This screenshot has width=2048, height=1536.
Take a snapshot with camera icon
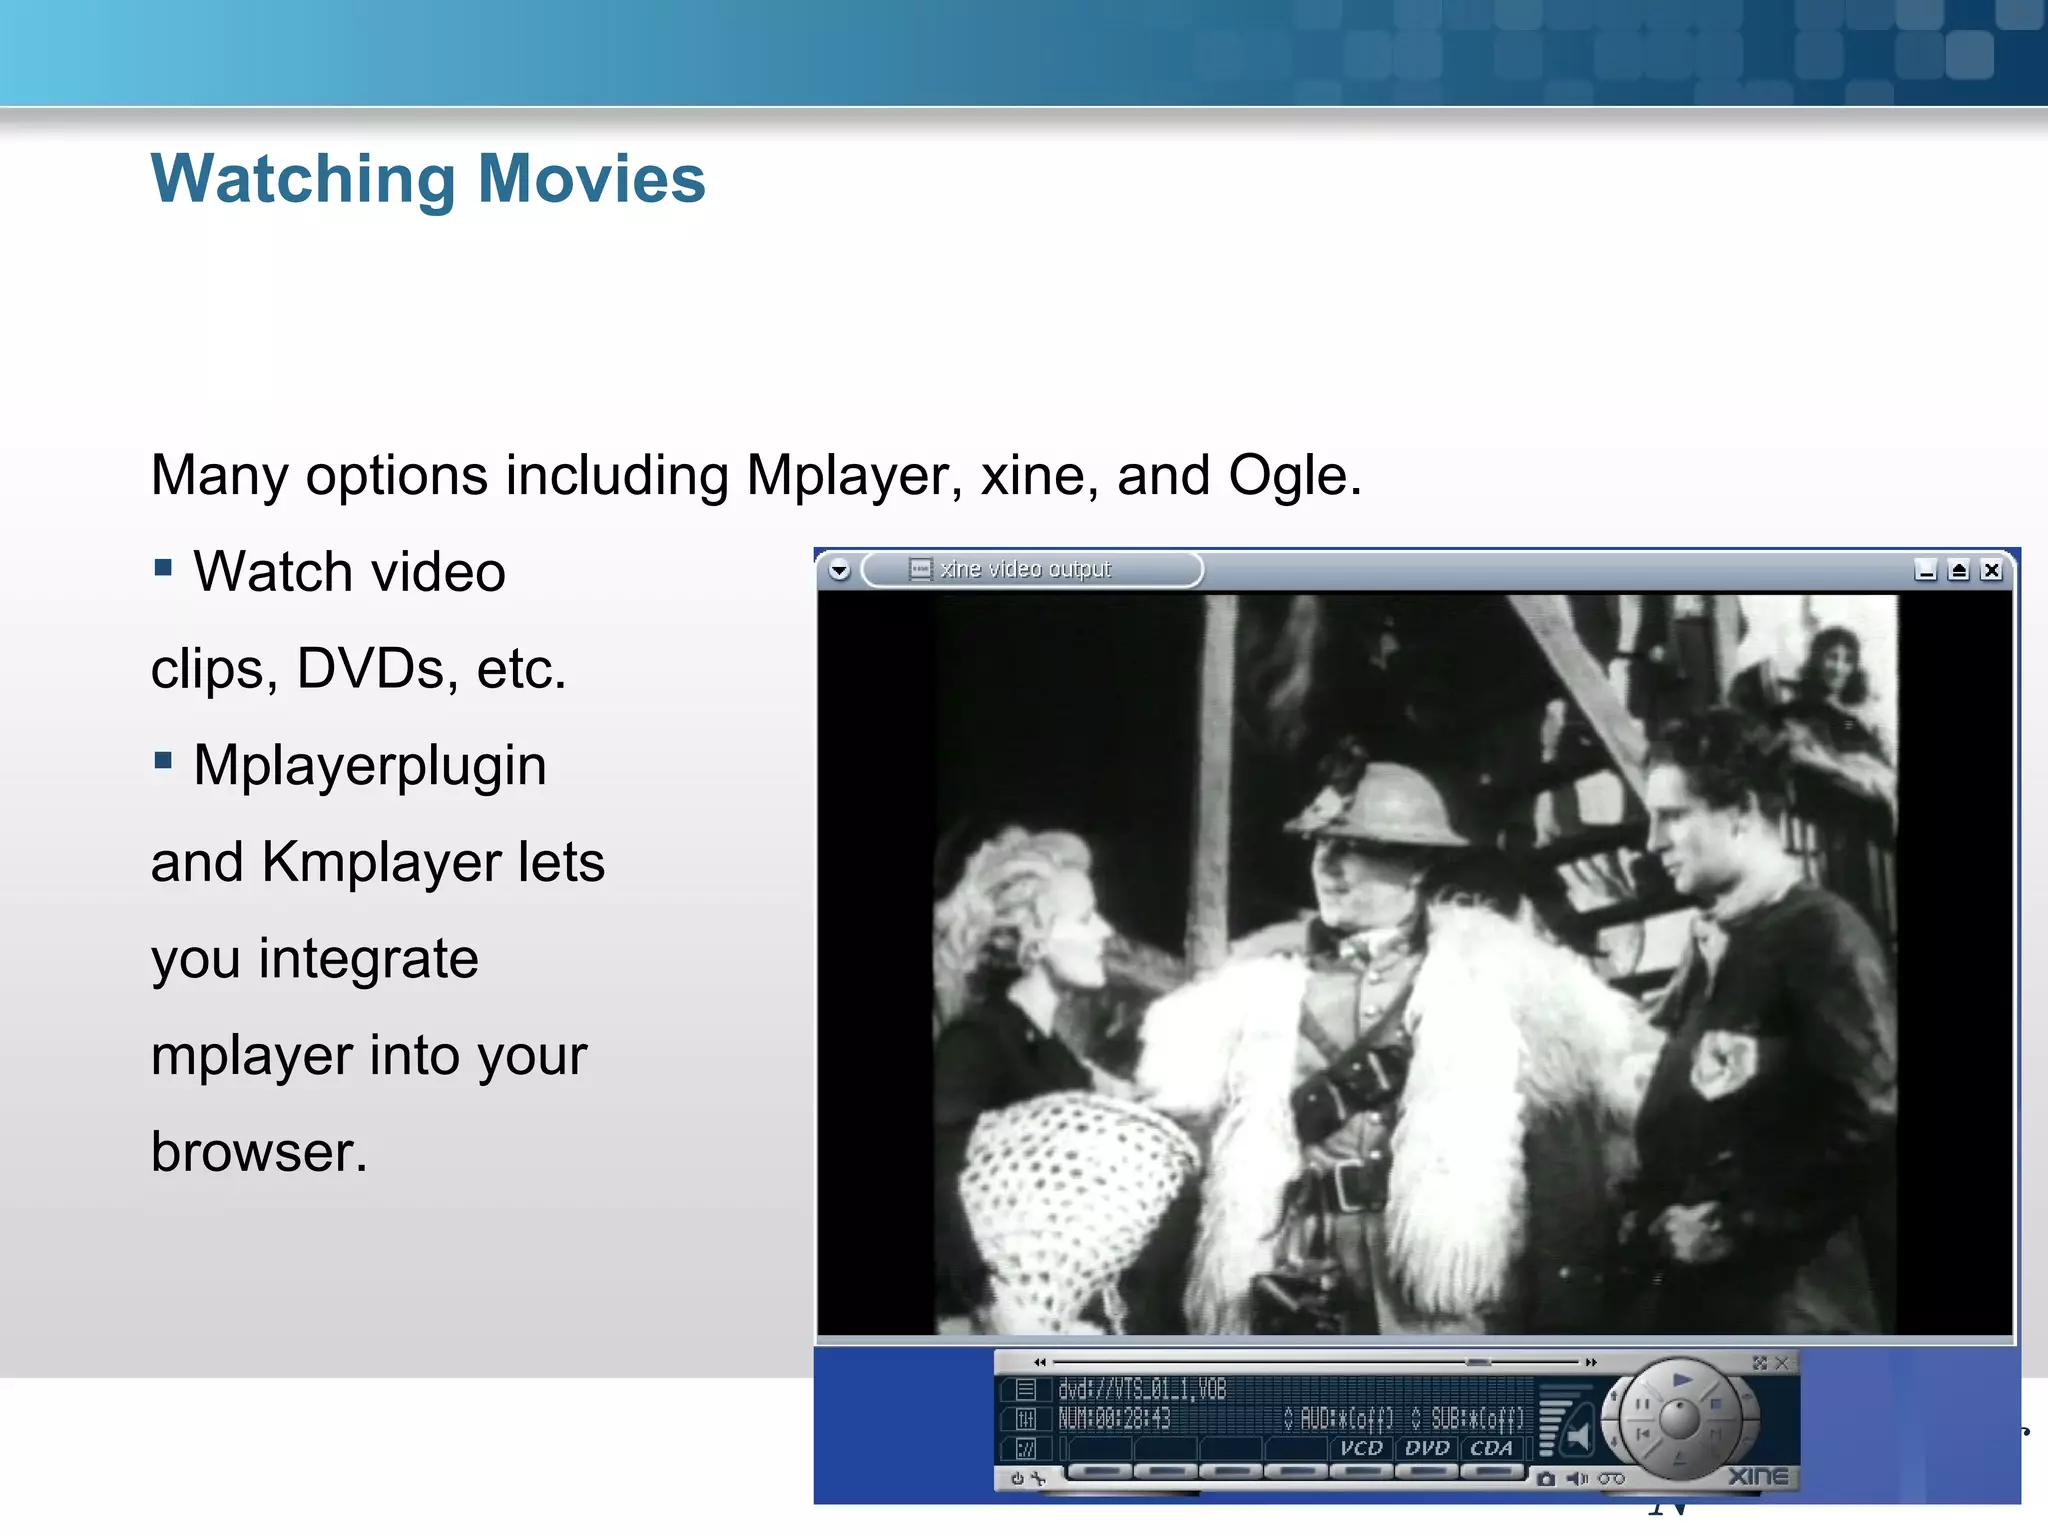(x=1546, y=1479)
